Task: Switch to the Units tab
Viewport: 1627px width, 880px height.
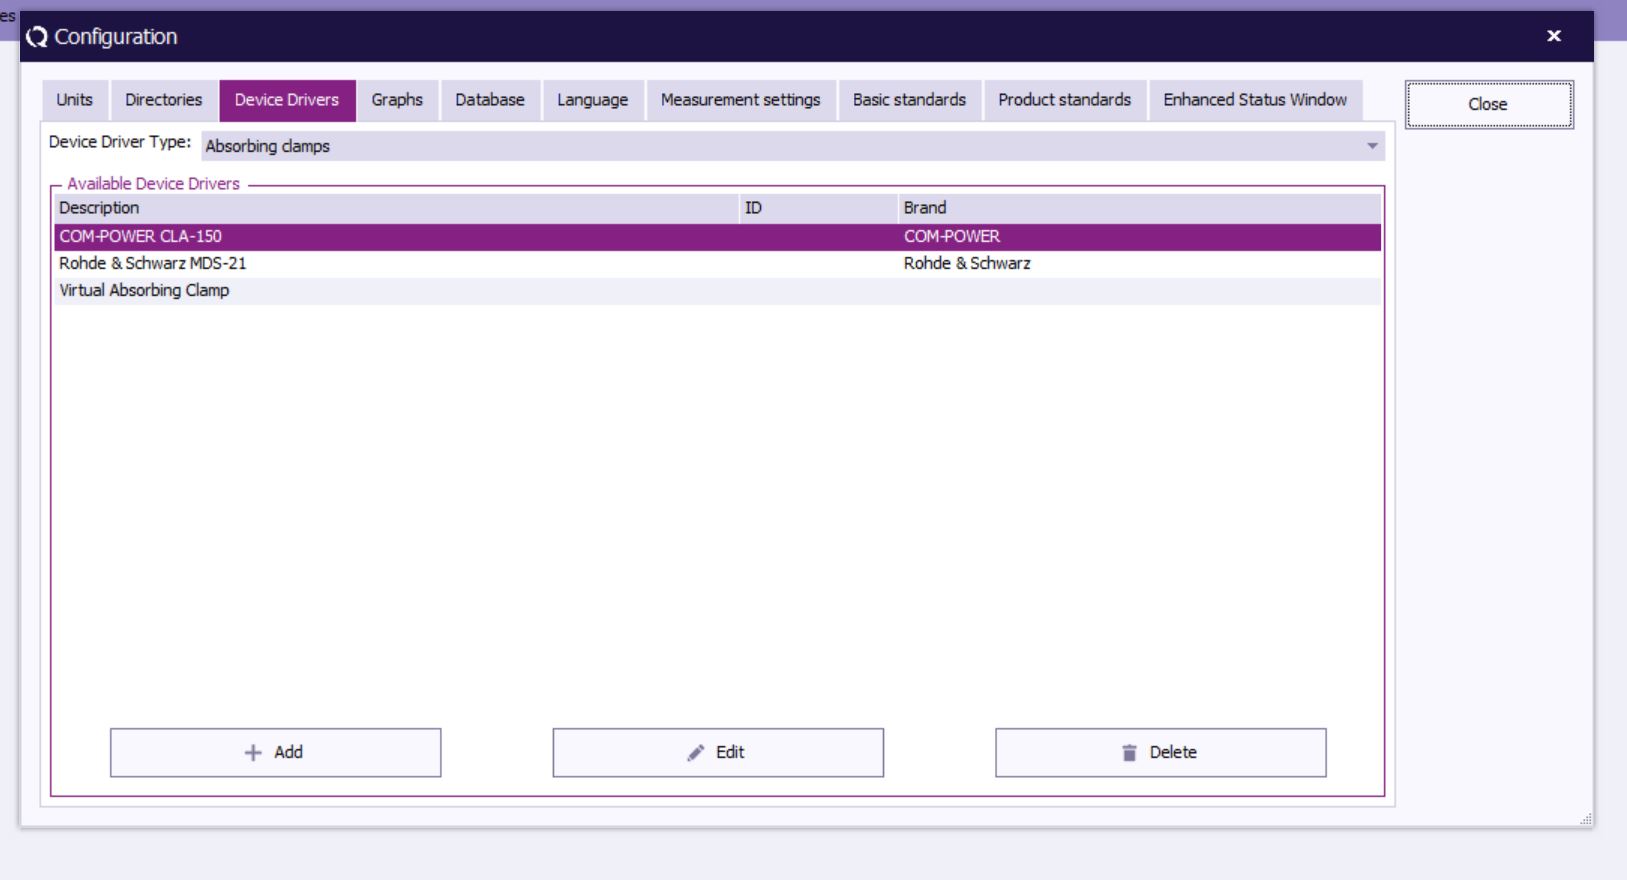Action: [x=74, y=100]
